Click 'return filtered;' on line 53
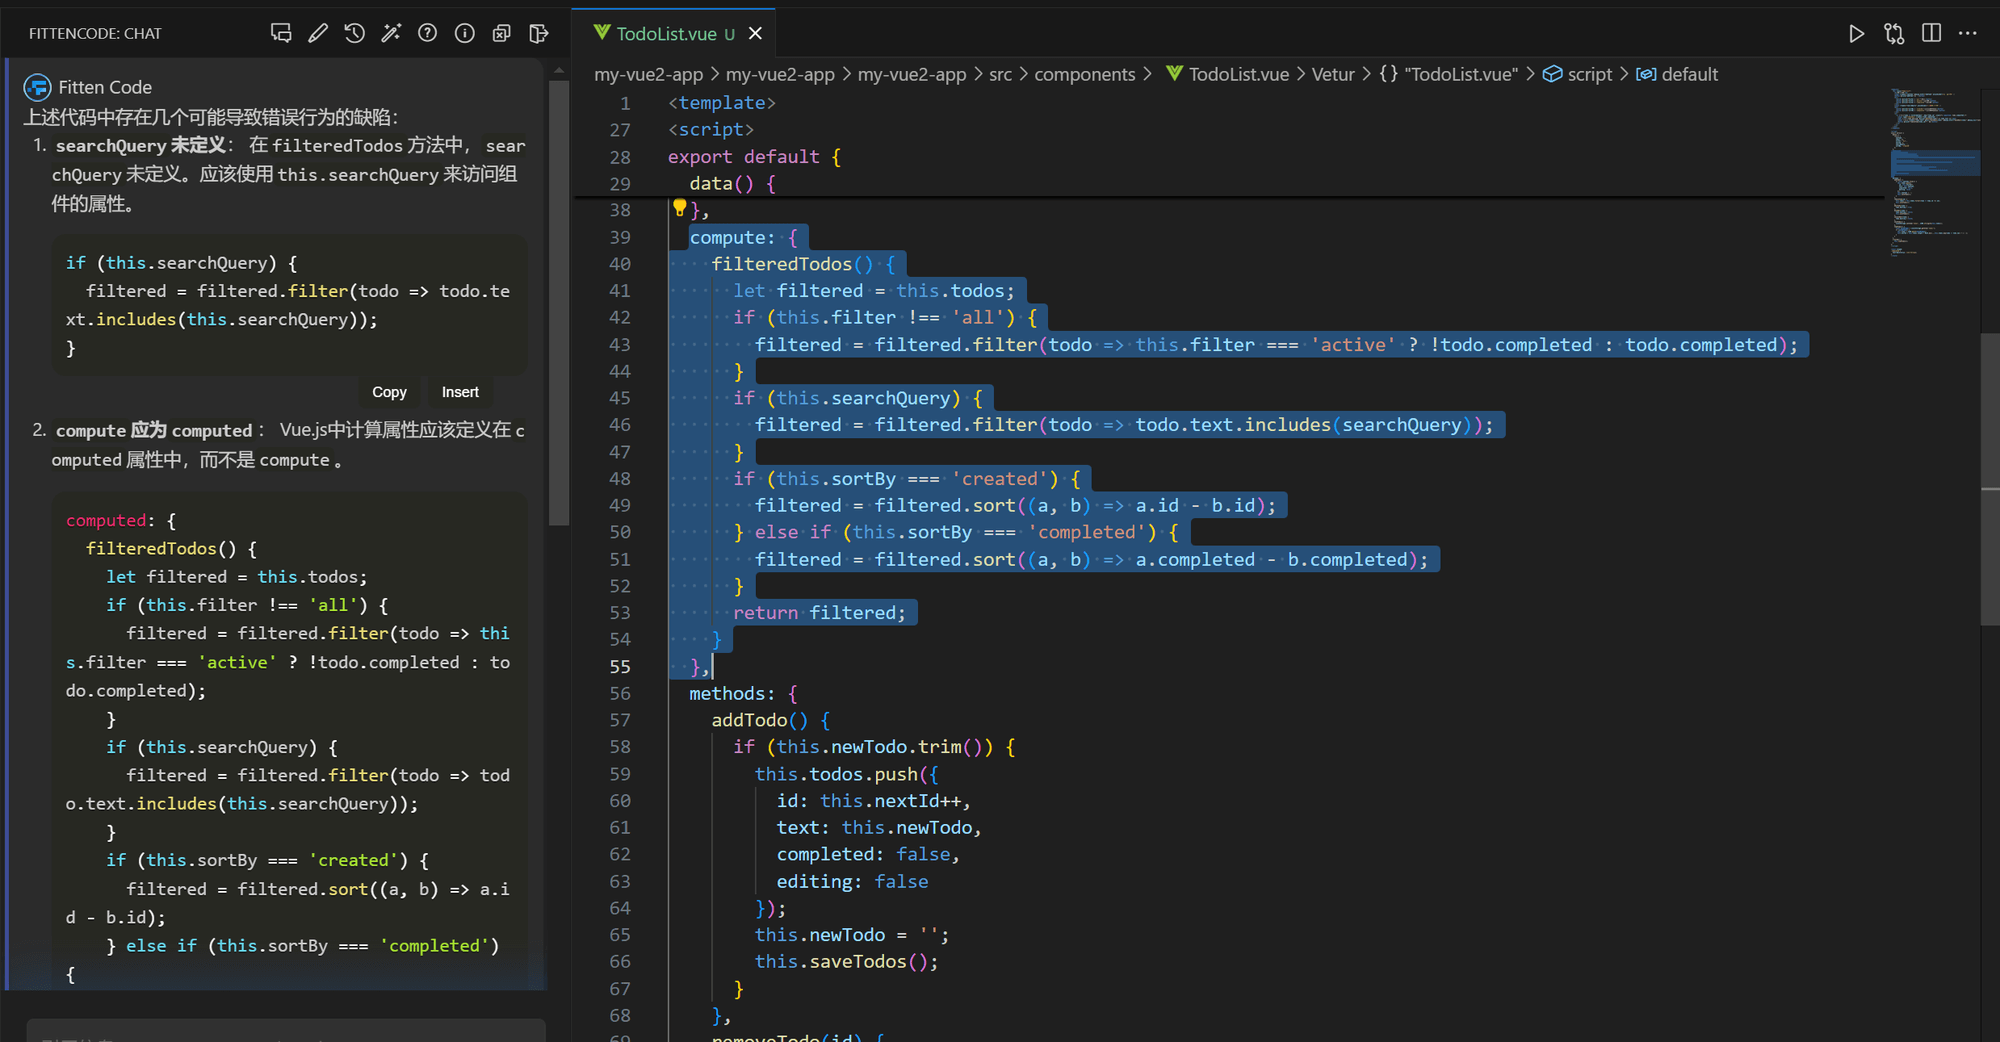The image size is (2000, 1042). (819, 612)
